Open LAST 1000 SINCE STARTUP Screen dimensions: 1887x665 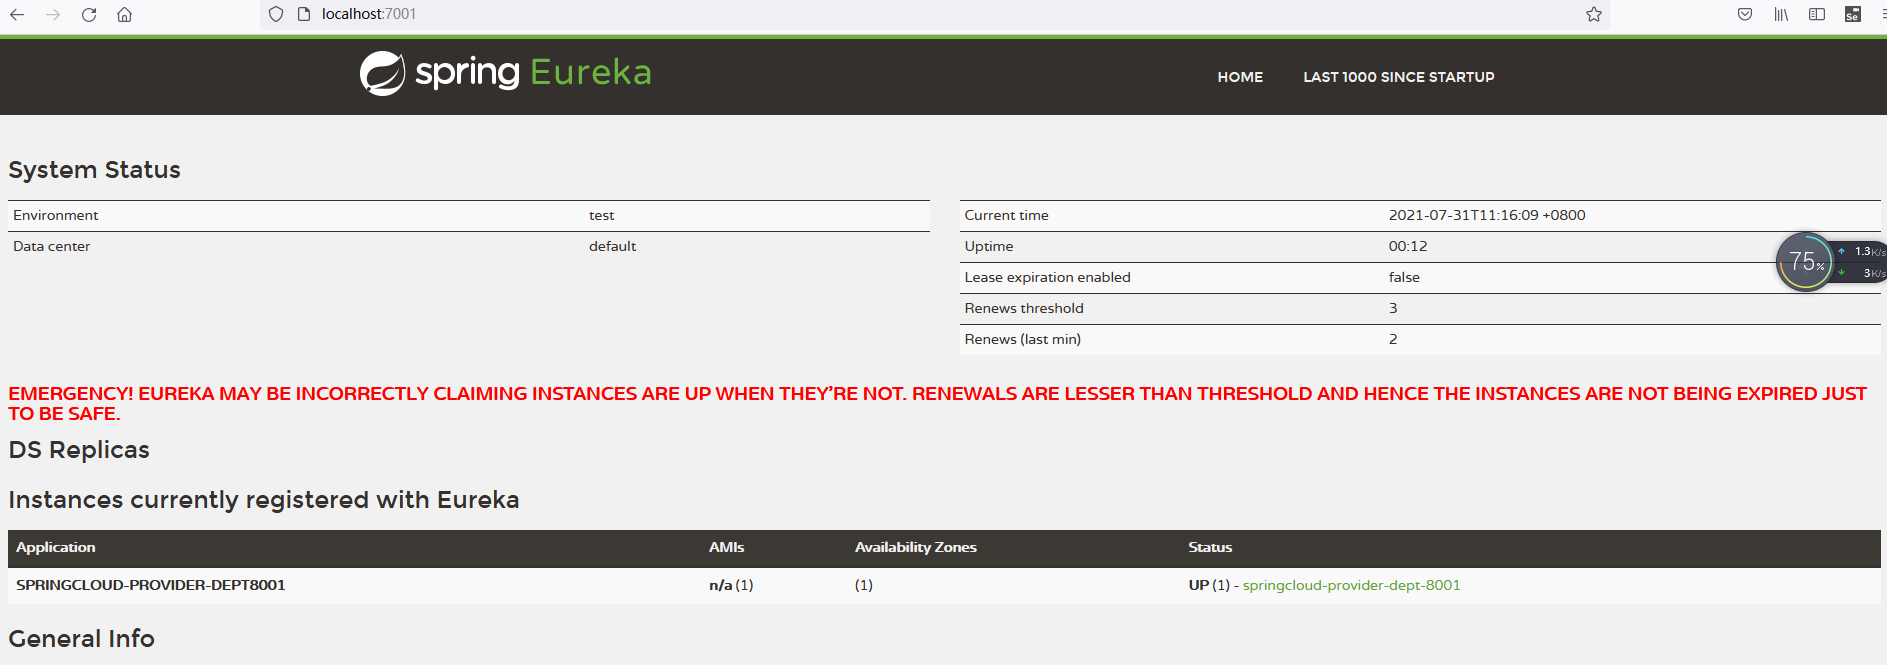point(1399,77)
